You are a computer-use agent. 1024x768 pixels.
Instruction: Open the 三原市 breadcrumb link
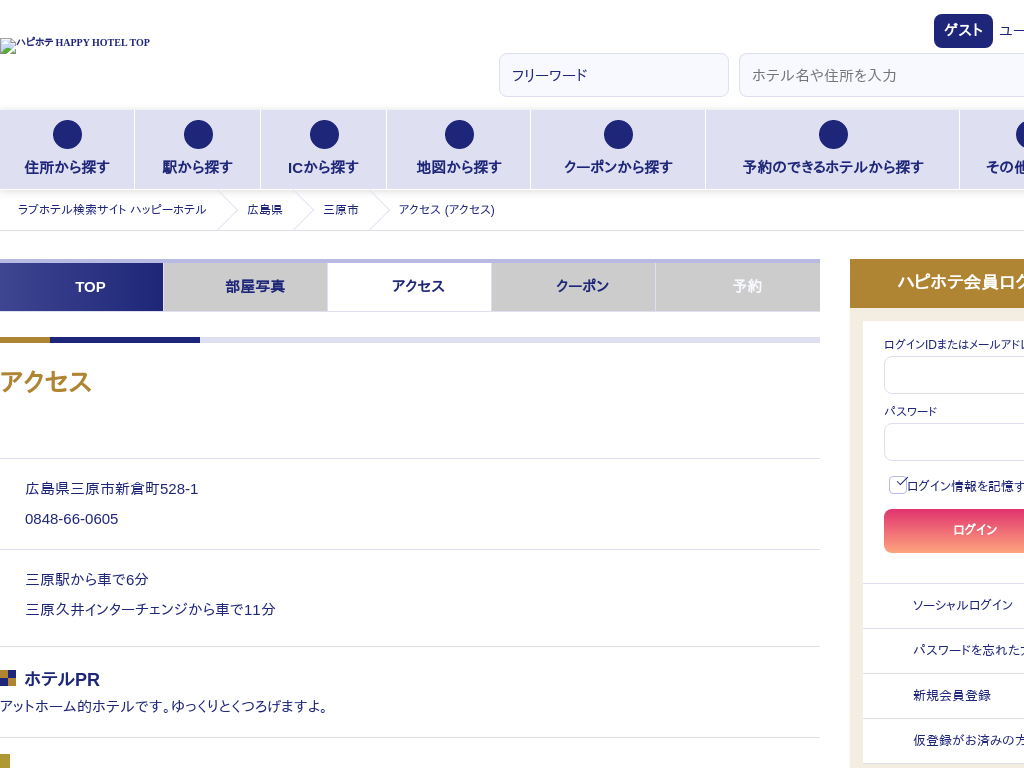click(x=341, y=210)
